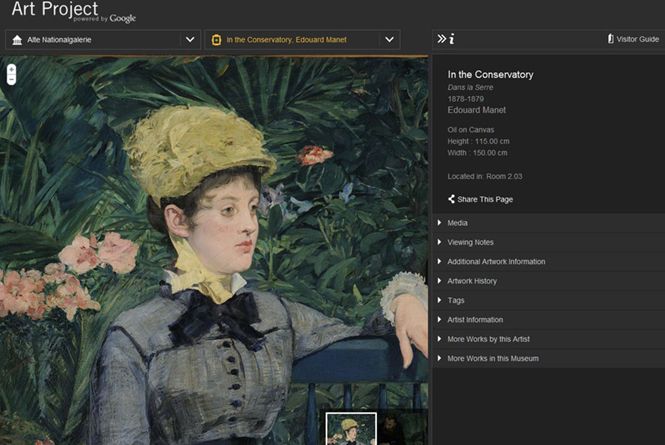The image size is (665, 445).
Task: Click the info 'i' icon
Action: (452, 39)
